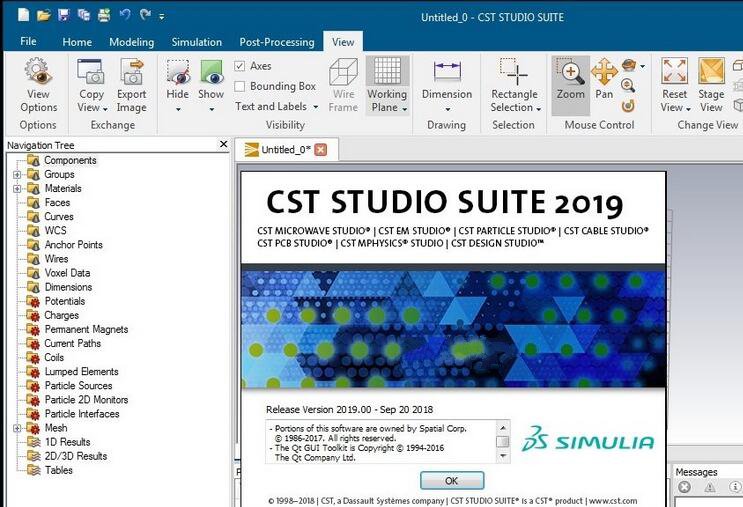The image size is (743, 507).
Task: Click the rotate mode icon beside Pan
Action: [x=628, y=65]
